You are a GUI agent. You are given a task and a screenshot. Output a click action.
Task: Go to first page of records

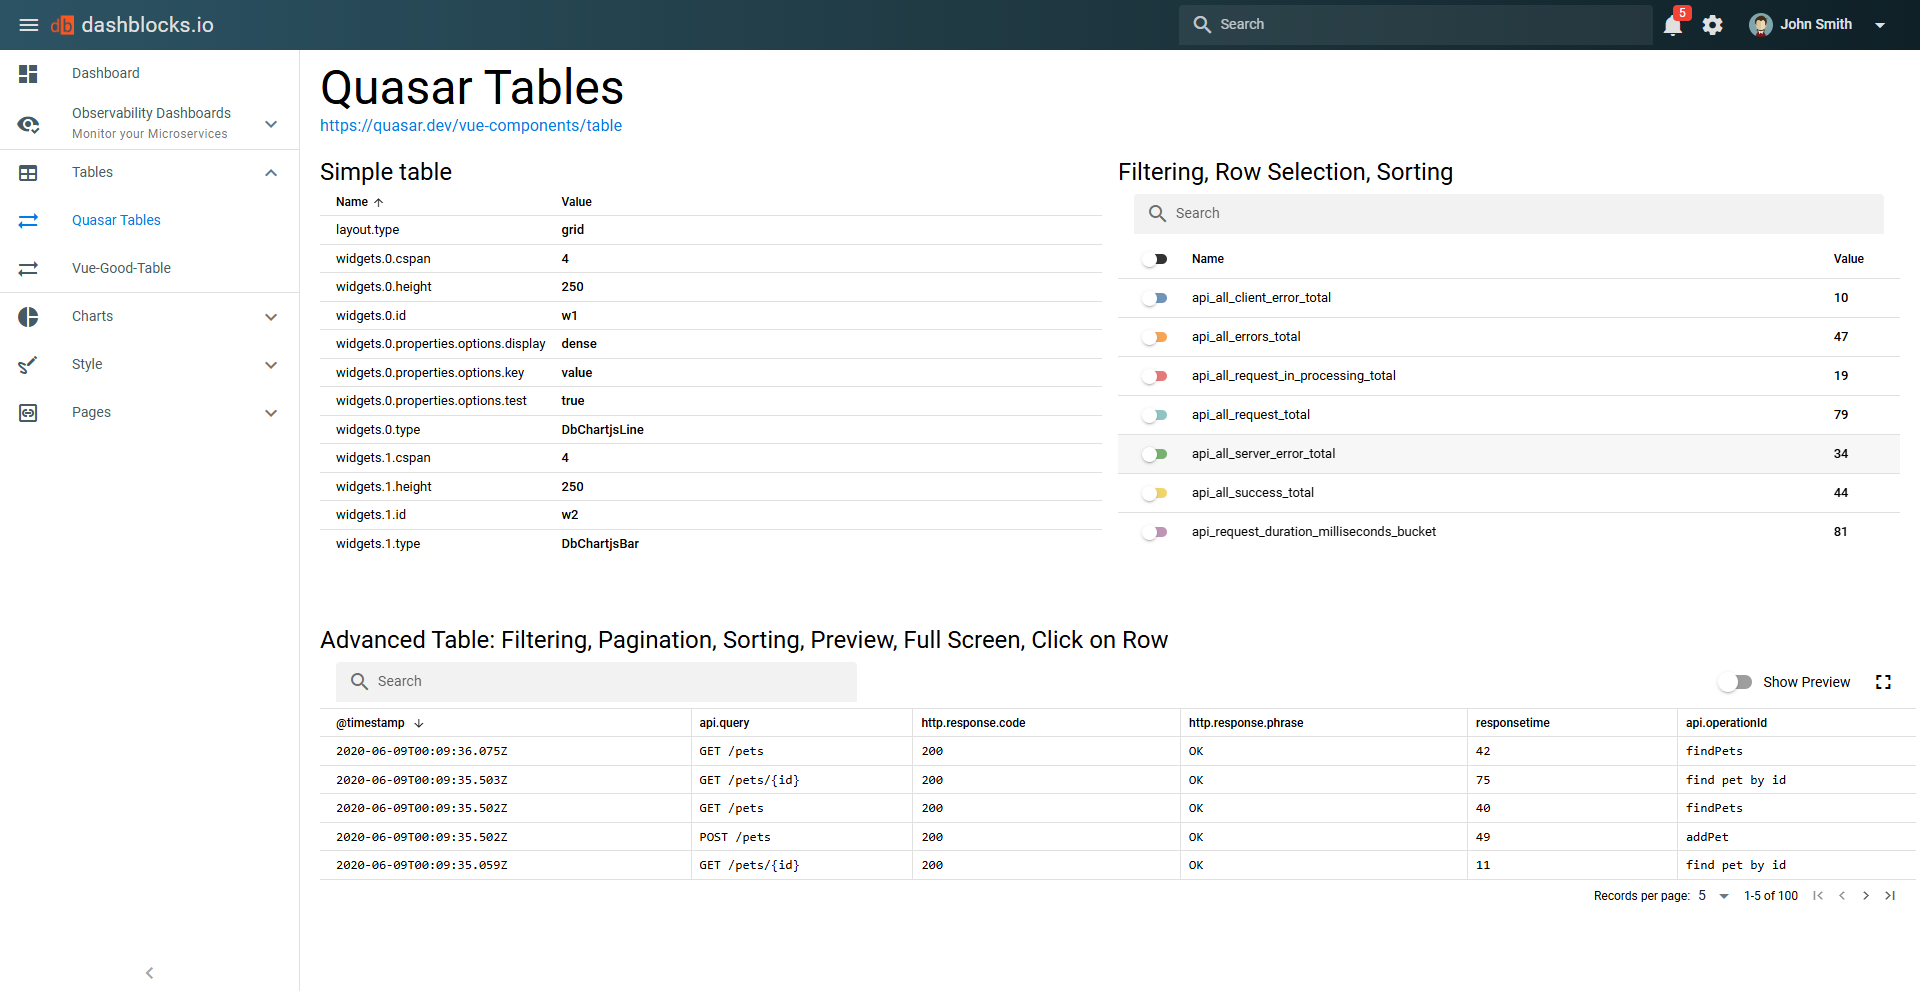tap(1818, 896)
